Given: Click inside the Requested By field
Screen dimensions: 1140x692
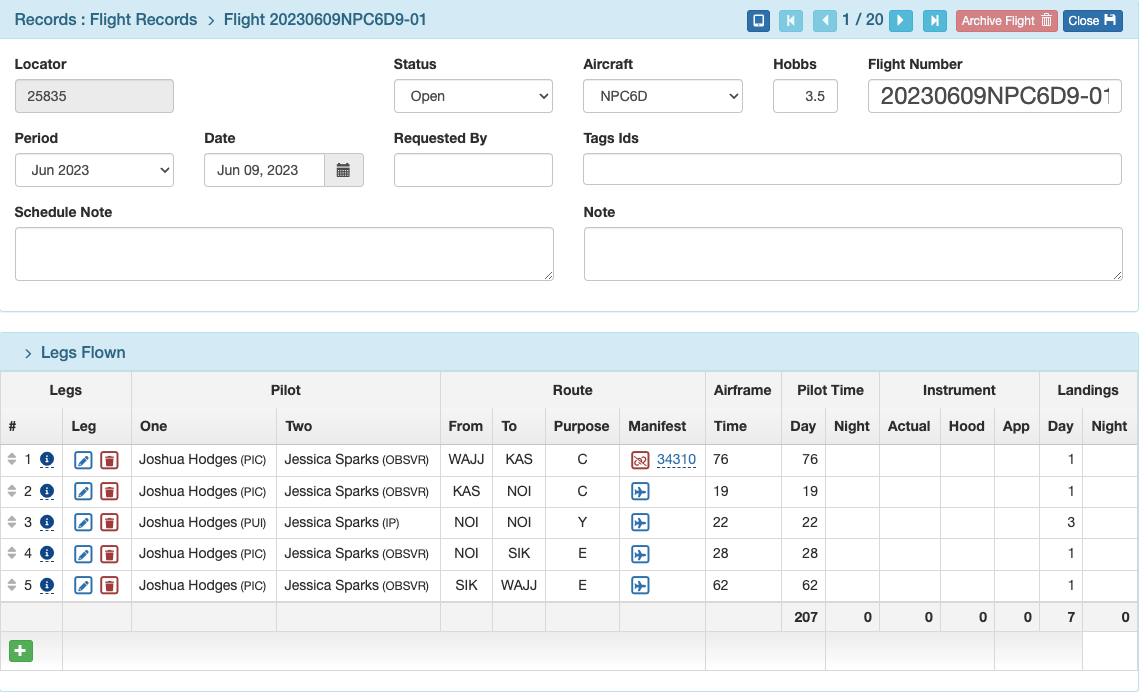Looking at the screenshot, I should (x=473, y=170).
